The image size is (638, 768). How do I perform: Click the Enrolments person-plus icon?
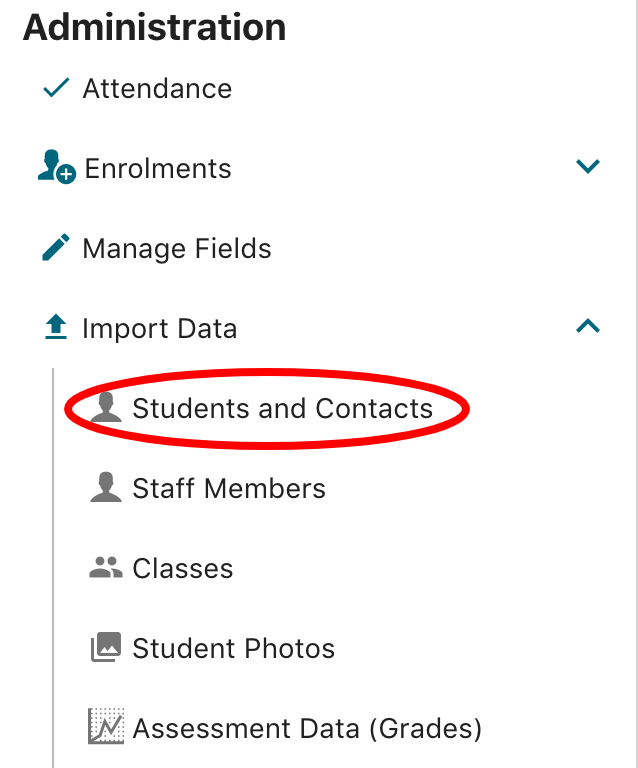tap(57, 168)
